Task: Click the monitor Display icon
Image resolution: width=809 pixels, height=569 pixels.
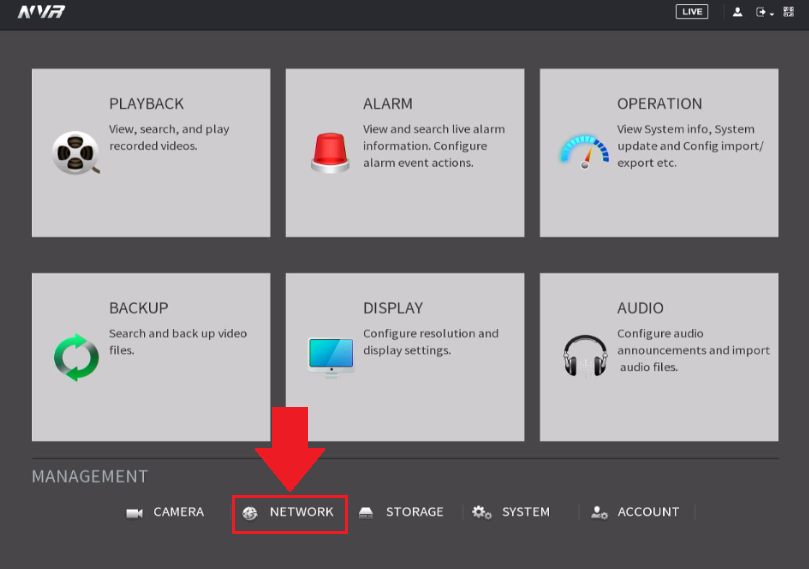Action: pos(331,357)
